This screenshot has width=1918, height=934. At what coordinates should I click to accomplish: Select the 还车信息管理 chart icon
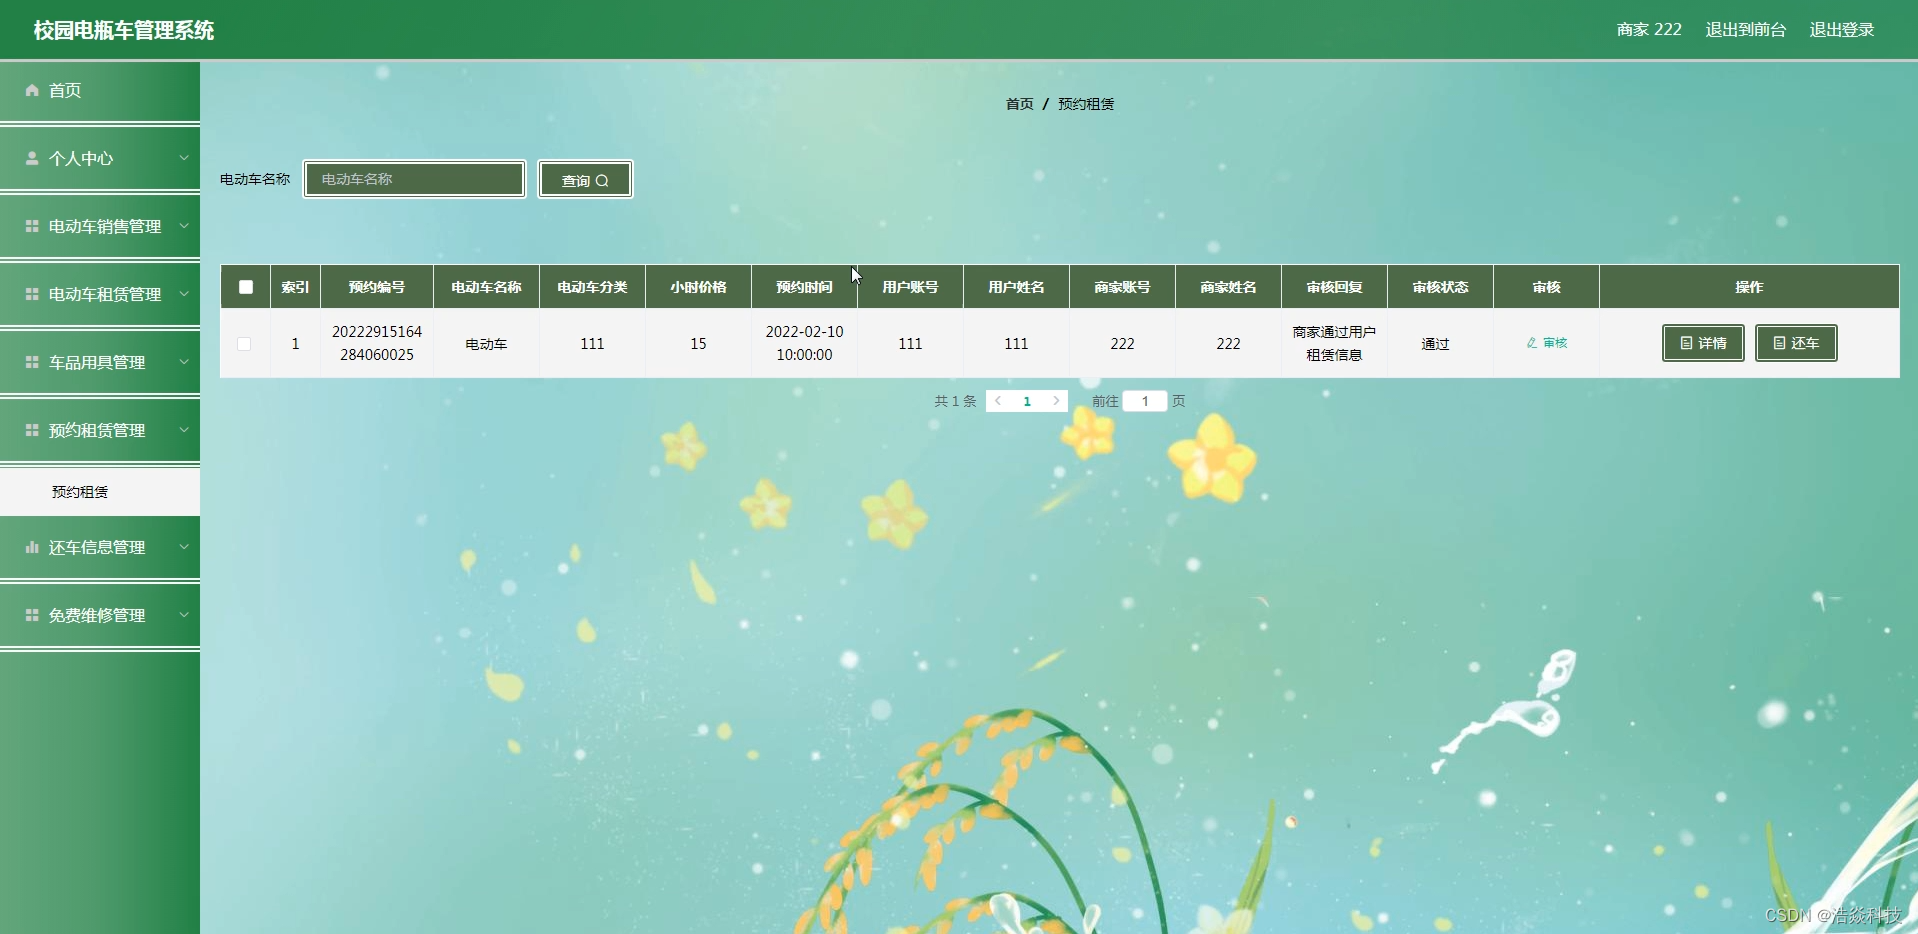coord(31,547)
